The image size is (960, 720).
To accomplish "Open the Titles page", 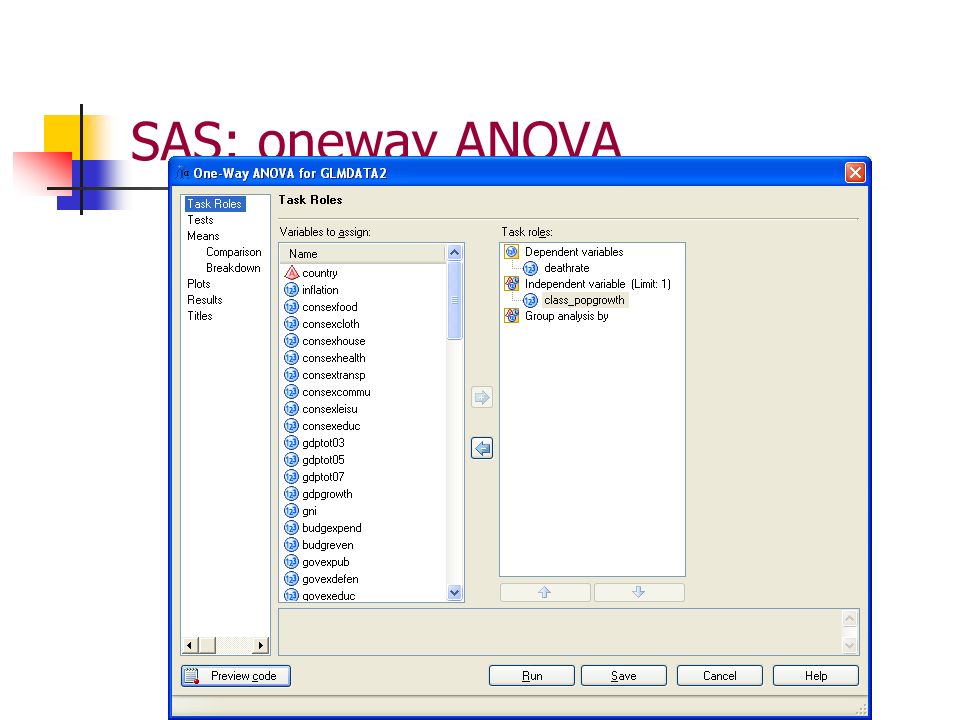I will [x=200, y=315].
